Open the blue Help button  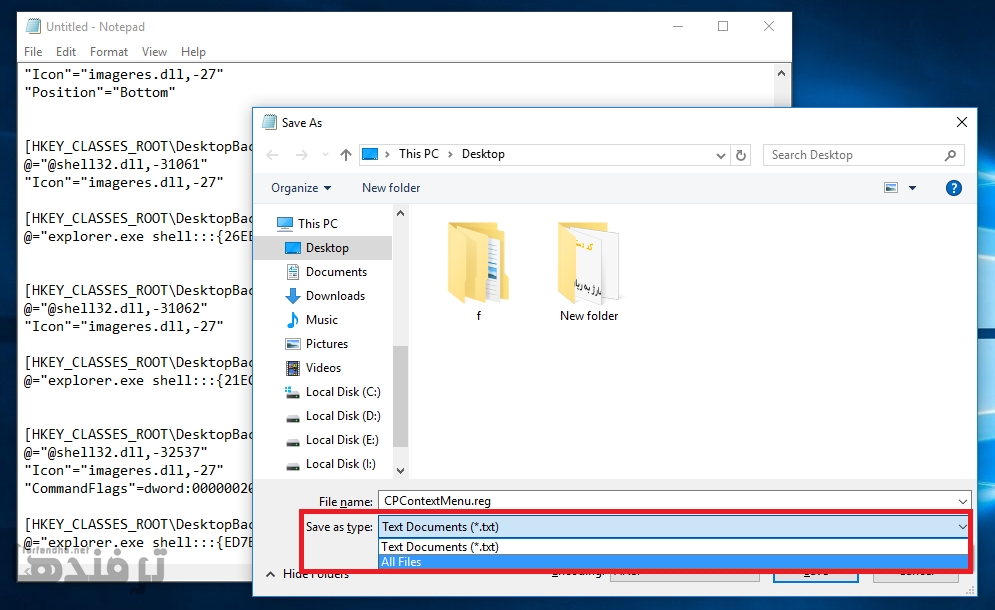(x=953, y=188)
